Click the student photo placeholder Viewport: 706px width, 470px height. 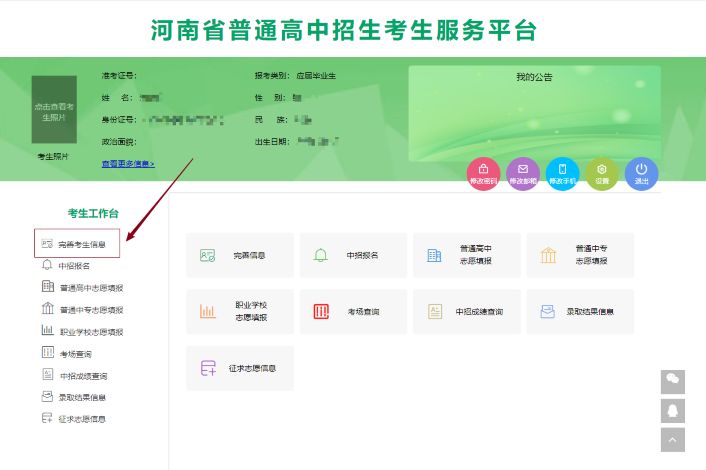(x=54, y=109)
